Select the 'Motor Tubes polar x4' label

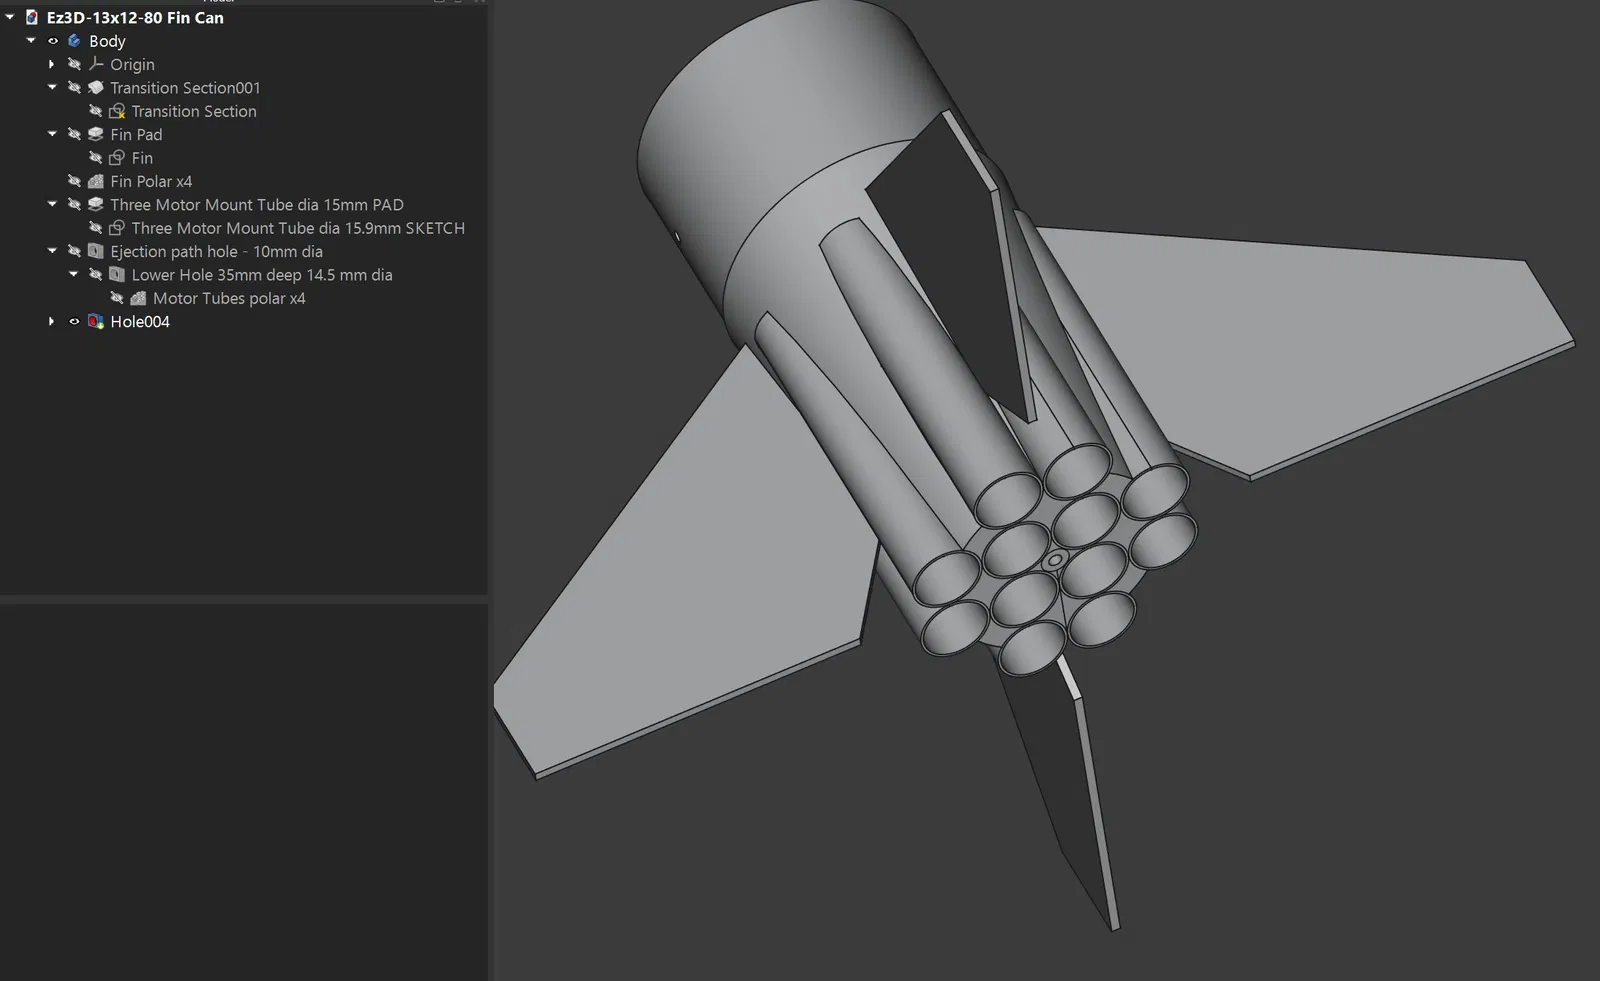tap(229, 298)
